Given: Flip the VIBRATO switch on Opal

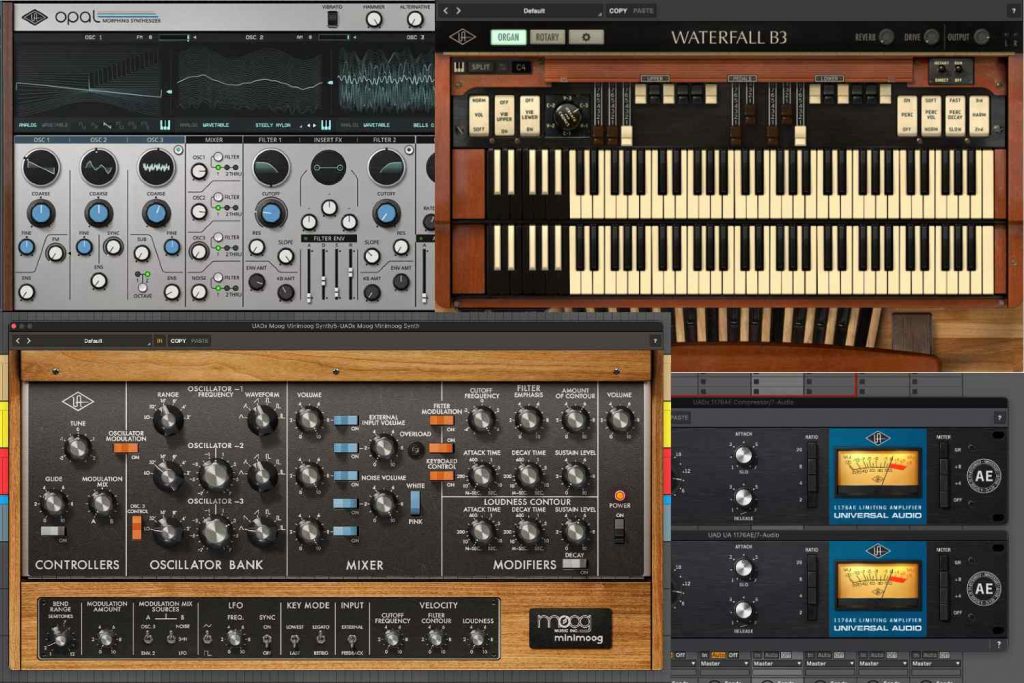Looking at the screenshot, I should (332, 18).
